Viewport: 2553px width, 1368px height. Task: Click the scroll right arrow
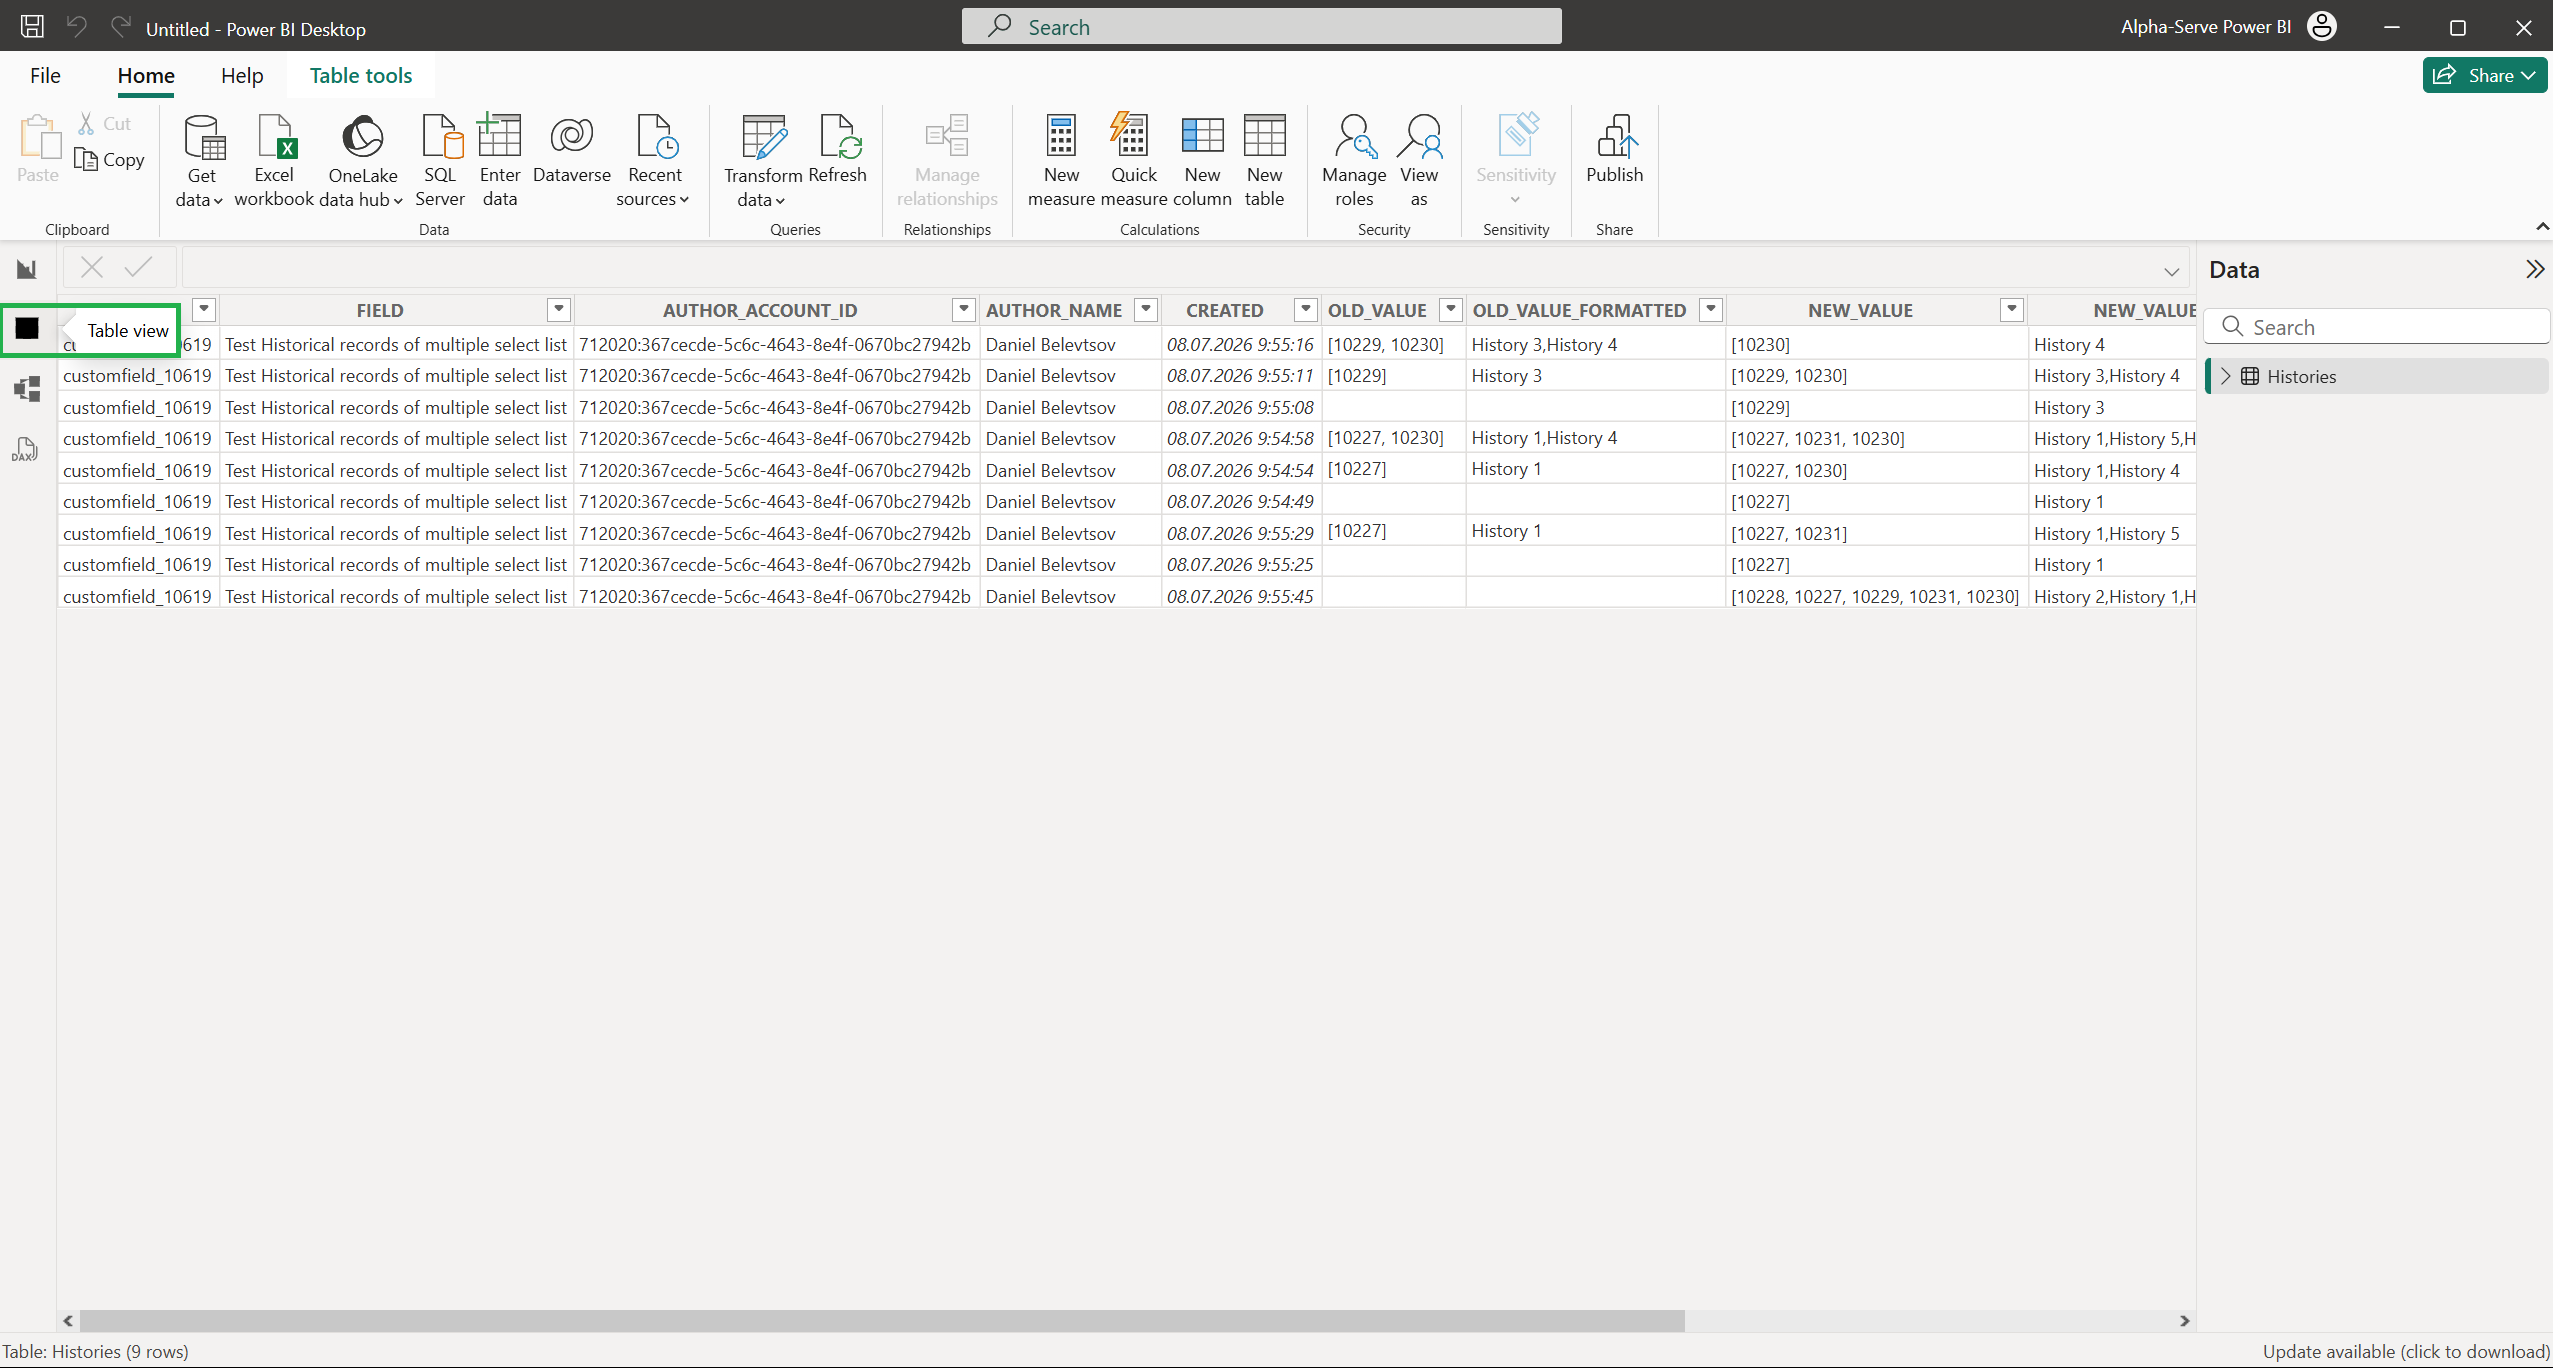click(x=2184, y=1321)
